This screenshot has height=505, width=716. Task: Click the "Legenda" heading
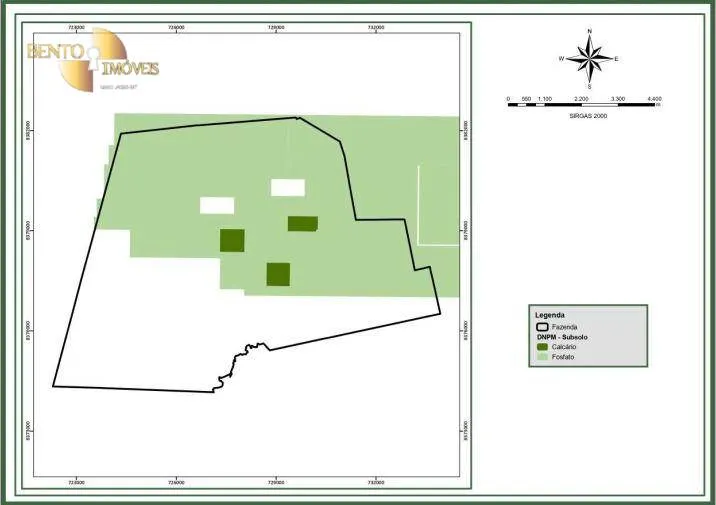(550, 315)
